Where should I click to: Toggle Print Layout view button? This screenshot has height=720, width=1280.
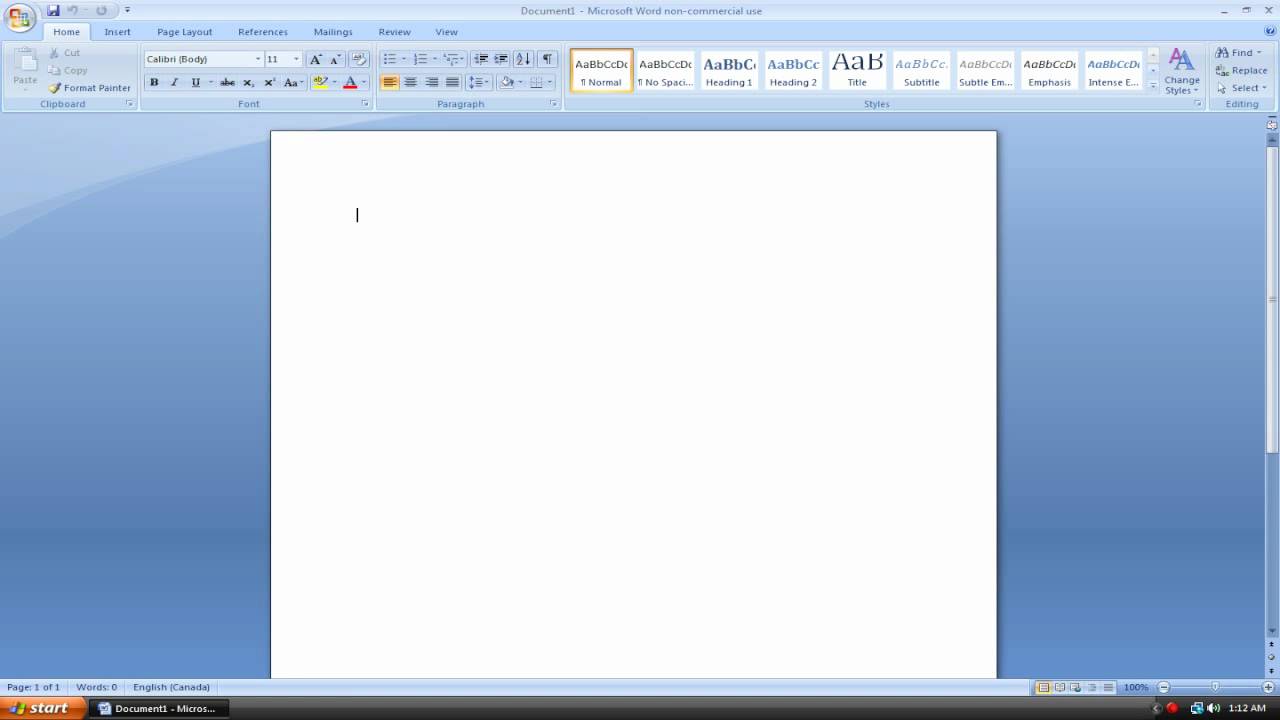point(1044,687)
